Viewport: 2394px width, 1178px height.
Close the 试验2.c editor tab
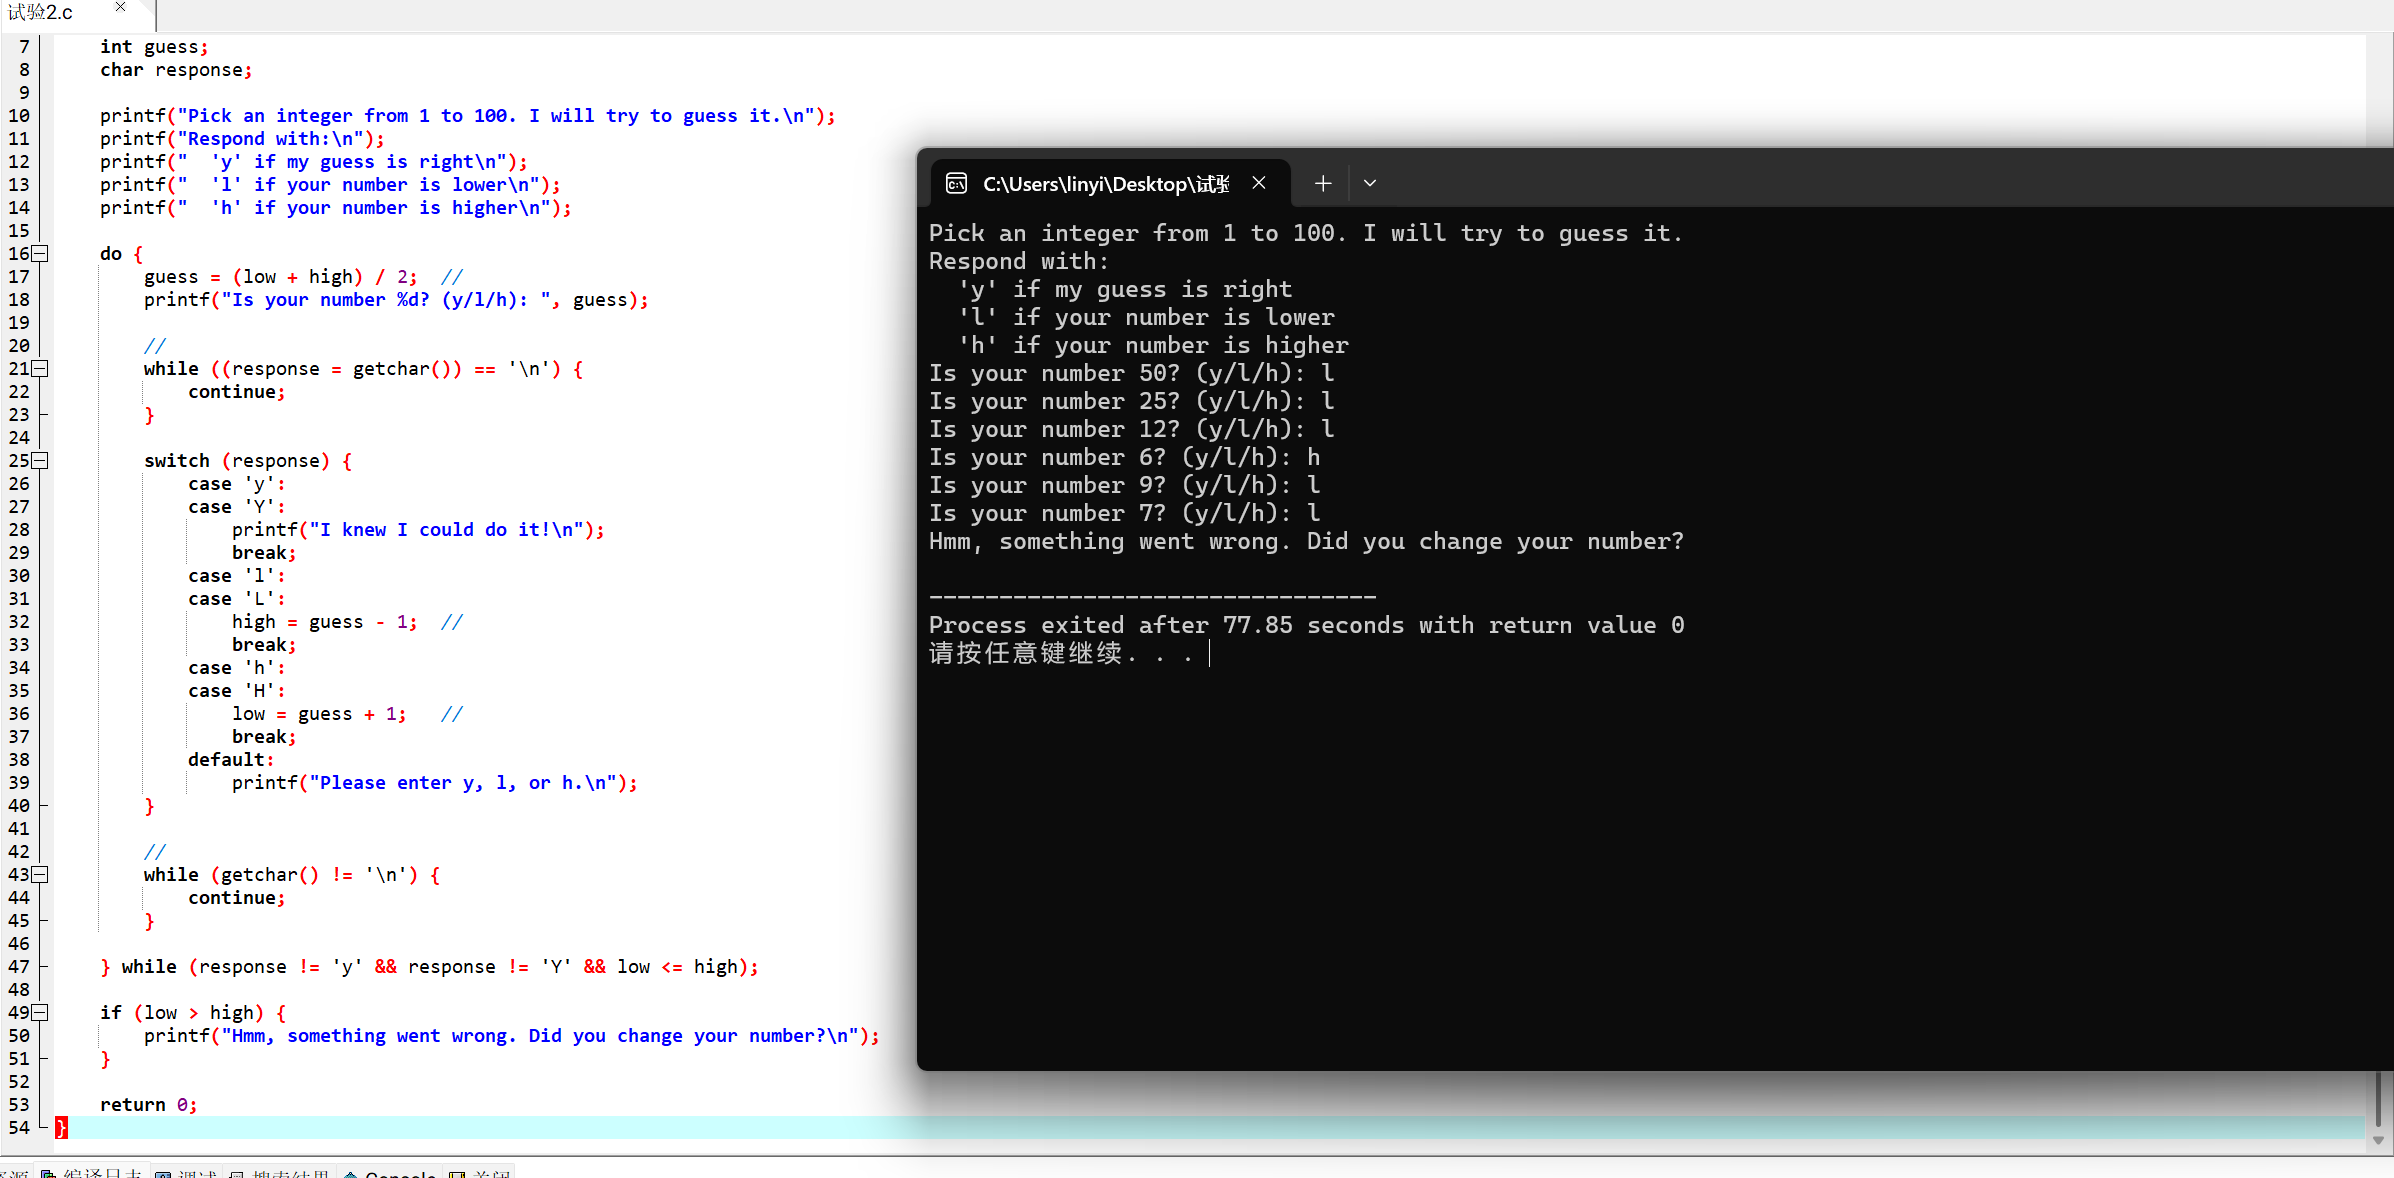click(121, 8)
